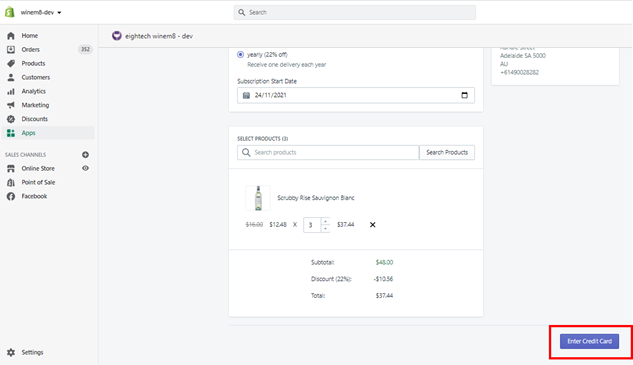Focus the top Search bar
The height and width of the screenshot is (365, 633).
click(x=354, y=13)
